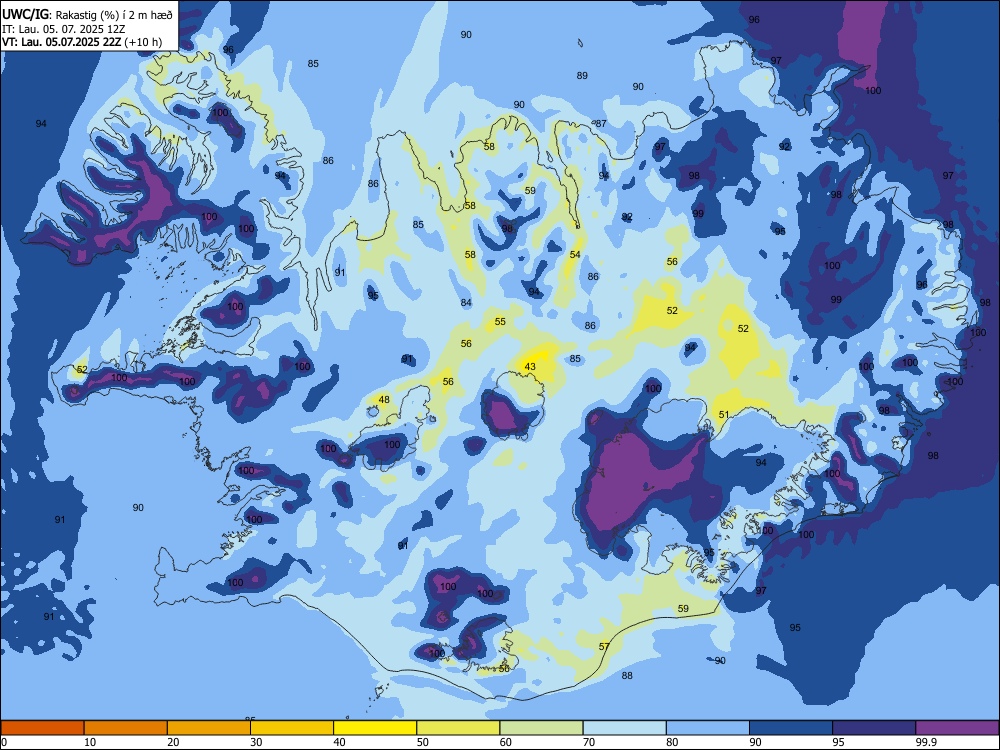Click the legend tick label '30'

[x=256, y=742]
